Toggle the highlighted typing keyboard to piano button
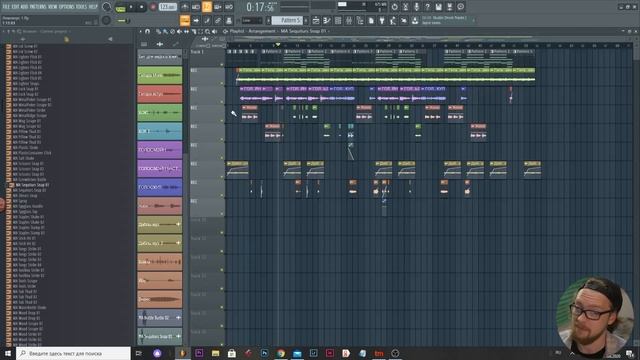The height and width of the screenshot is (360, 640). pyautogui.click(x=185, y=20)
